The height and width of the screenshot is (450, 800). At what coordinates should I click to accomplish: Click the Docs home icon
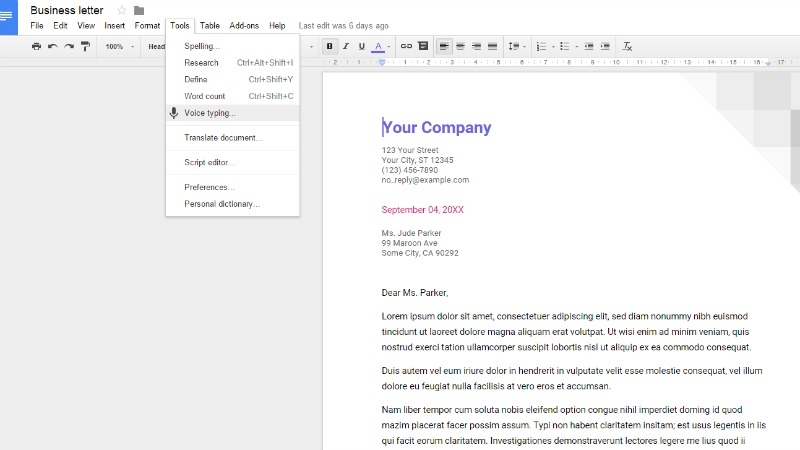pyautogui.click(x=9, y=14)
